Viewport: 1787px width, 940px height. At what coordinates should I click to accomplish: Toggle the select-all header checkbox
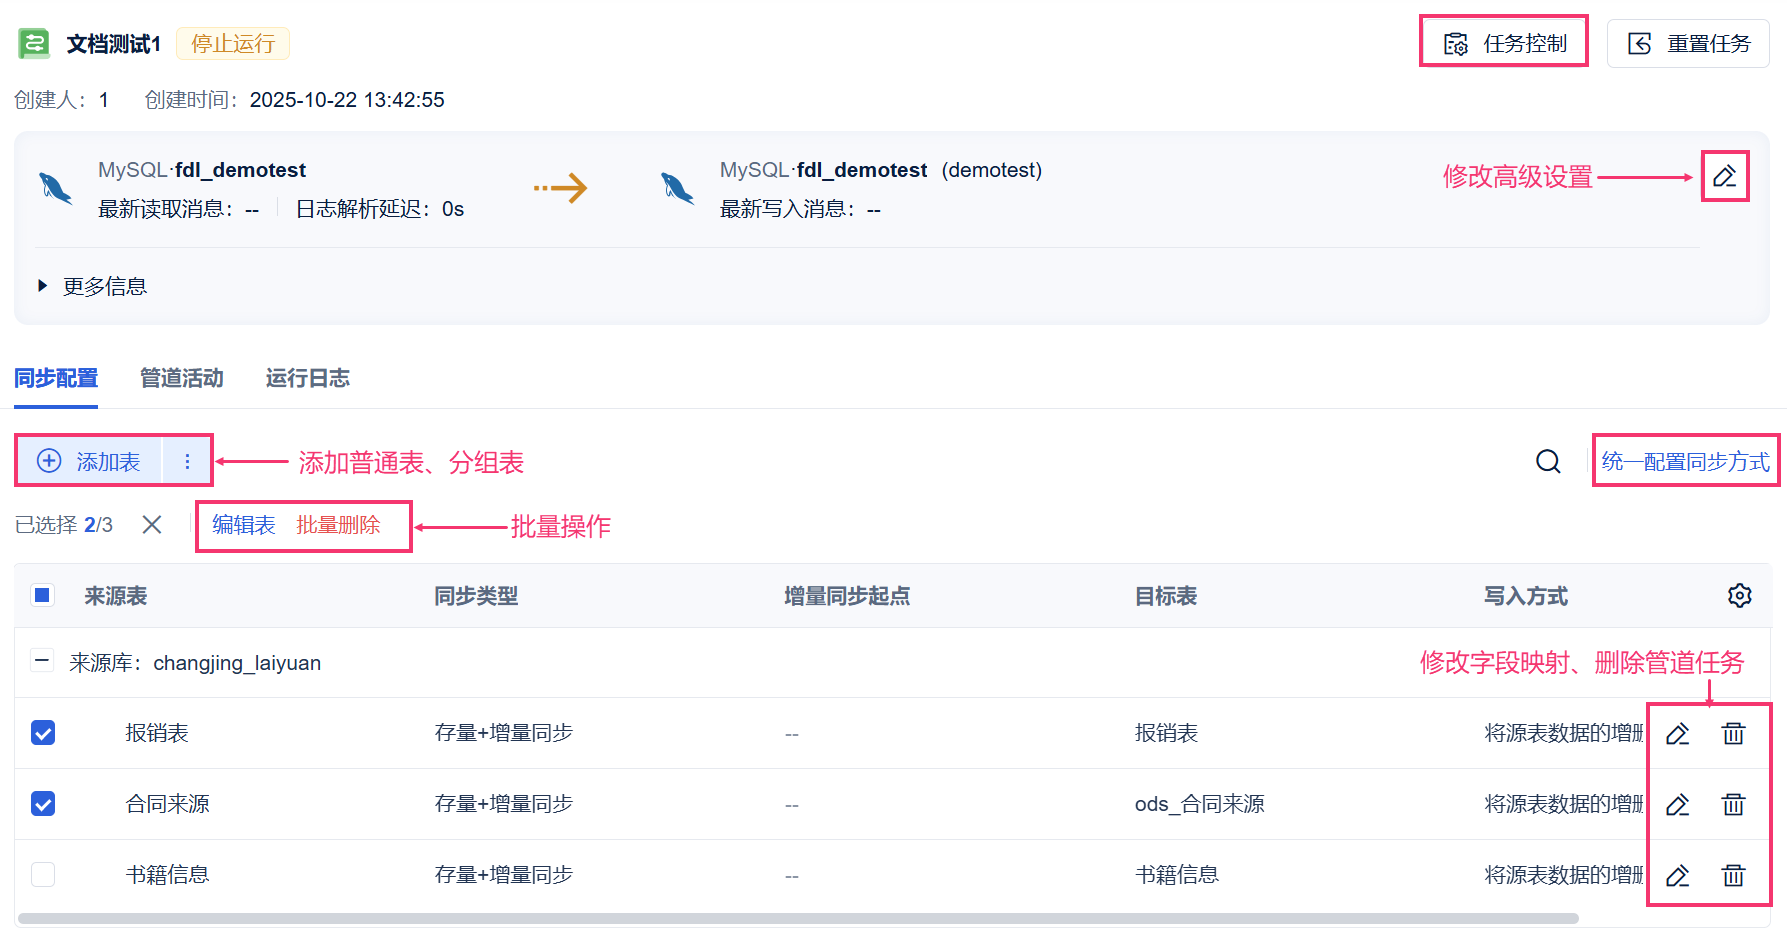pyautogui.click(x=43, y=596)
